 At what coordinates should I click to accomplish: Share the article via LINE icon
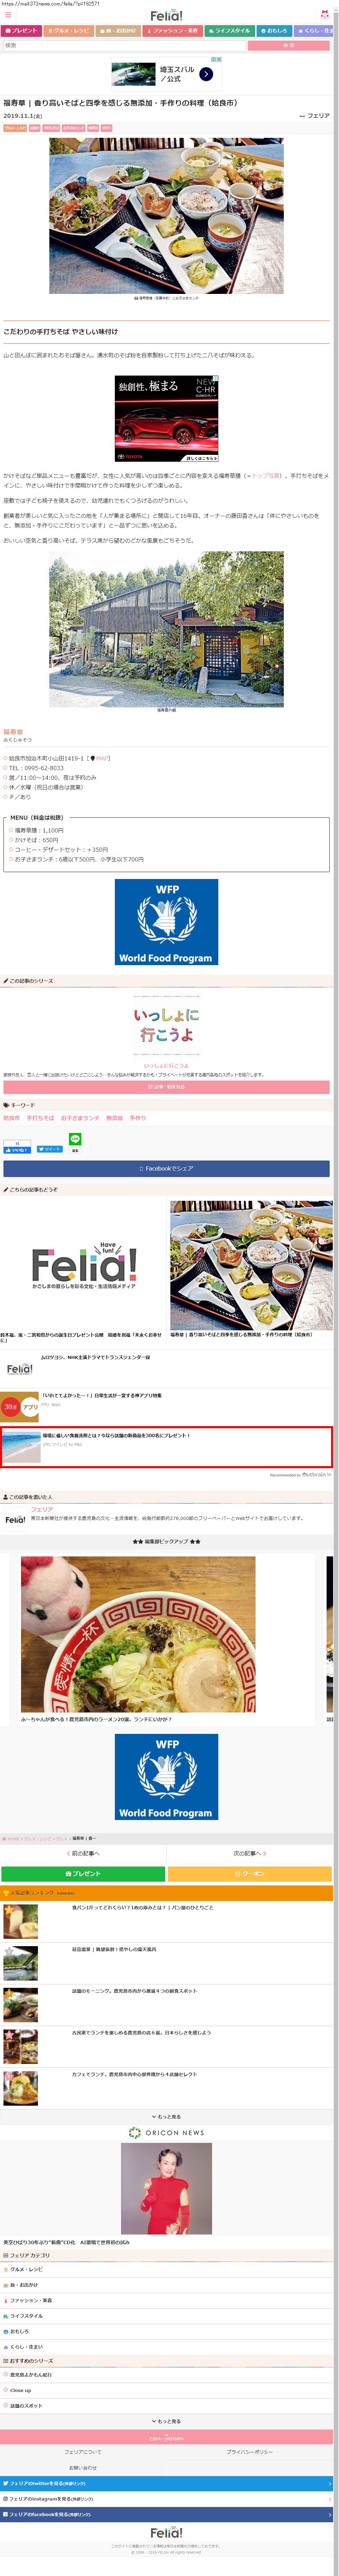tap(75, 1139)
